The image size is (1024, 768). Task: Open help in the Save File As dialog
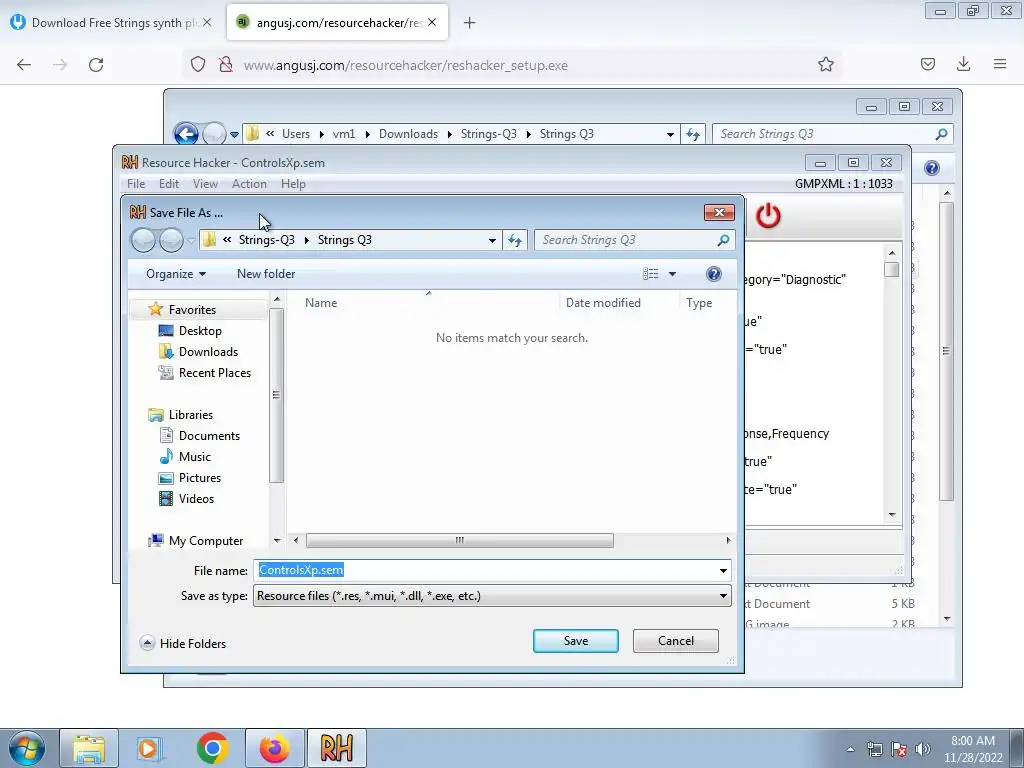tap(714, 274)
